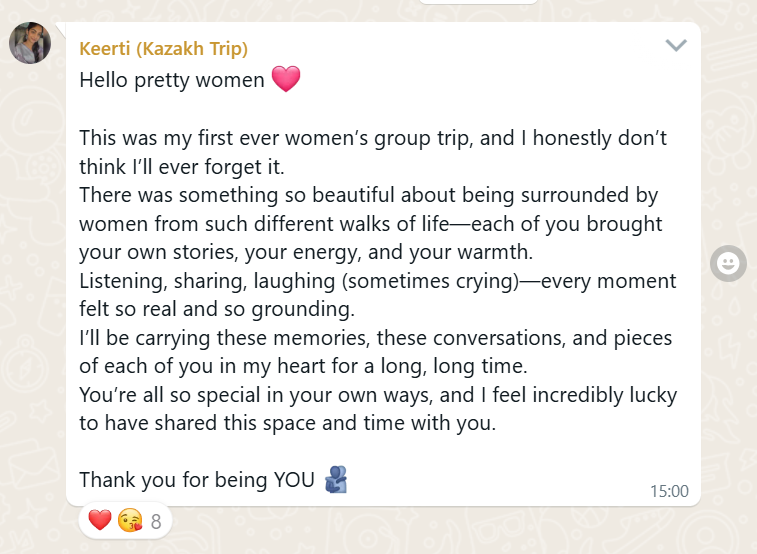This screenshot has width=757, height=554.
Task: Click the smiley react-to-message button
Action: [x=728, y=263]
